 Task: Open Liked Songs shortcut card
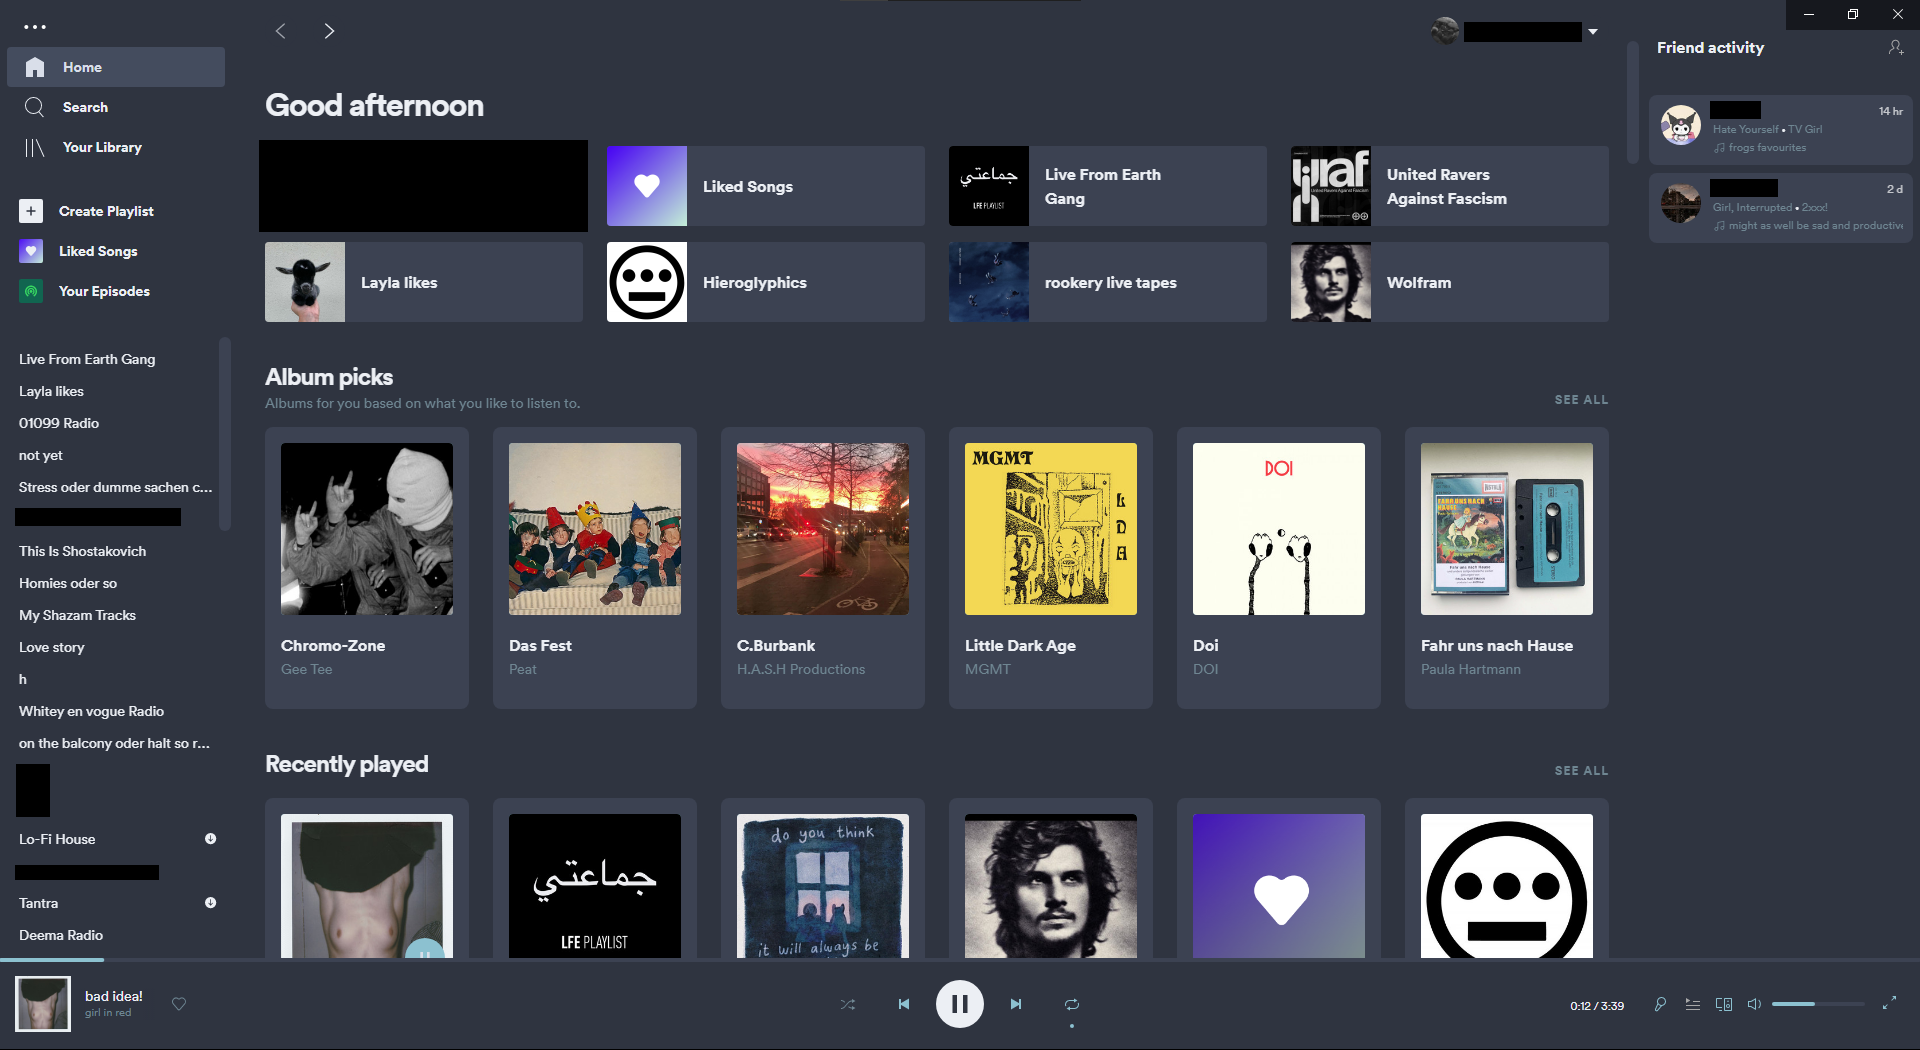(766, 186)
